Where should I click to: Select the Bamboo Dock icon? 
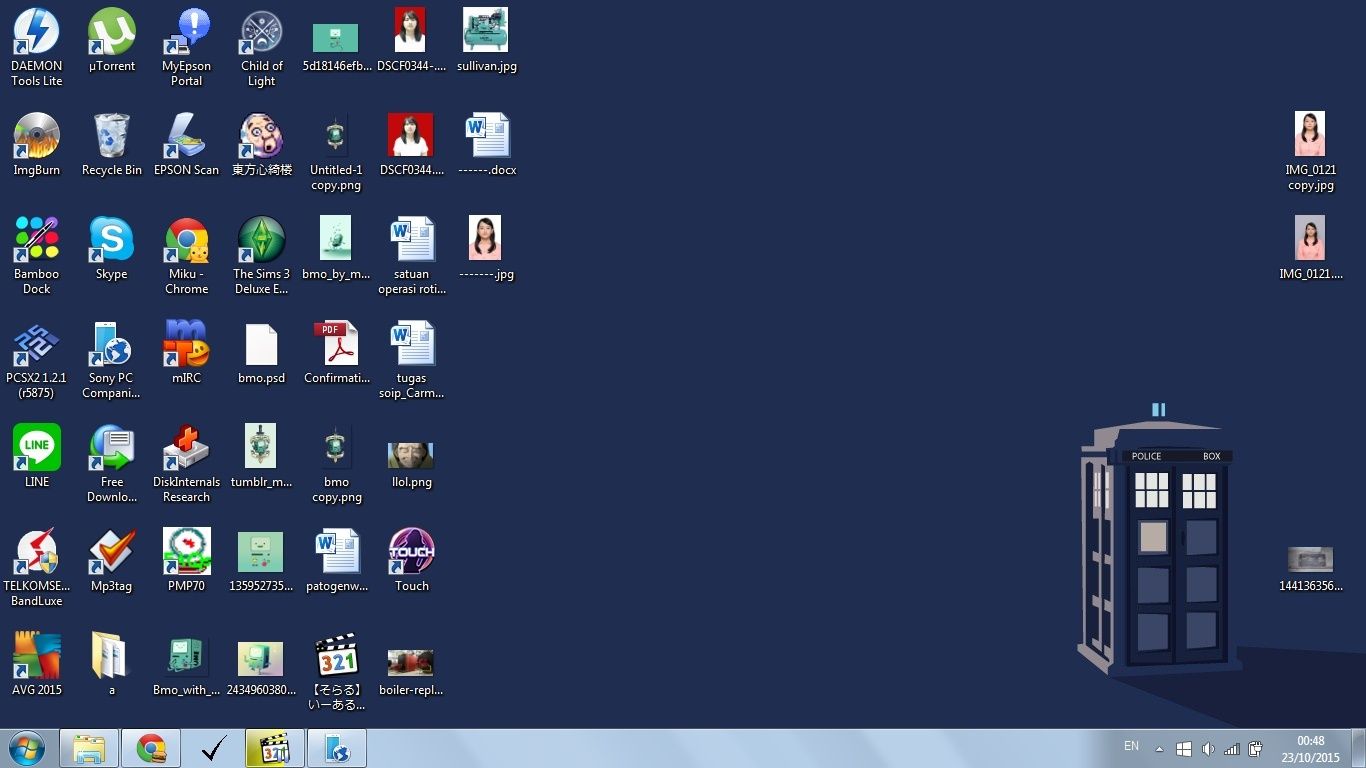pos(37,255)
